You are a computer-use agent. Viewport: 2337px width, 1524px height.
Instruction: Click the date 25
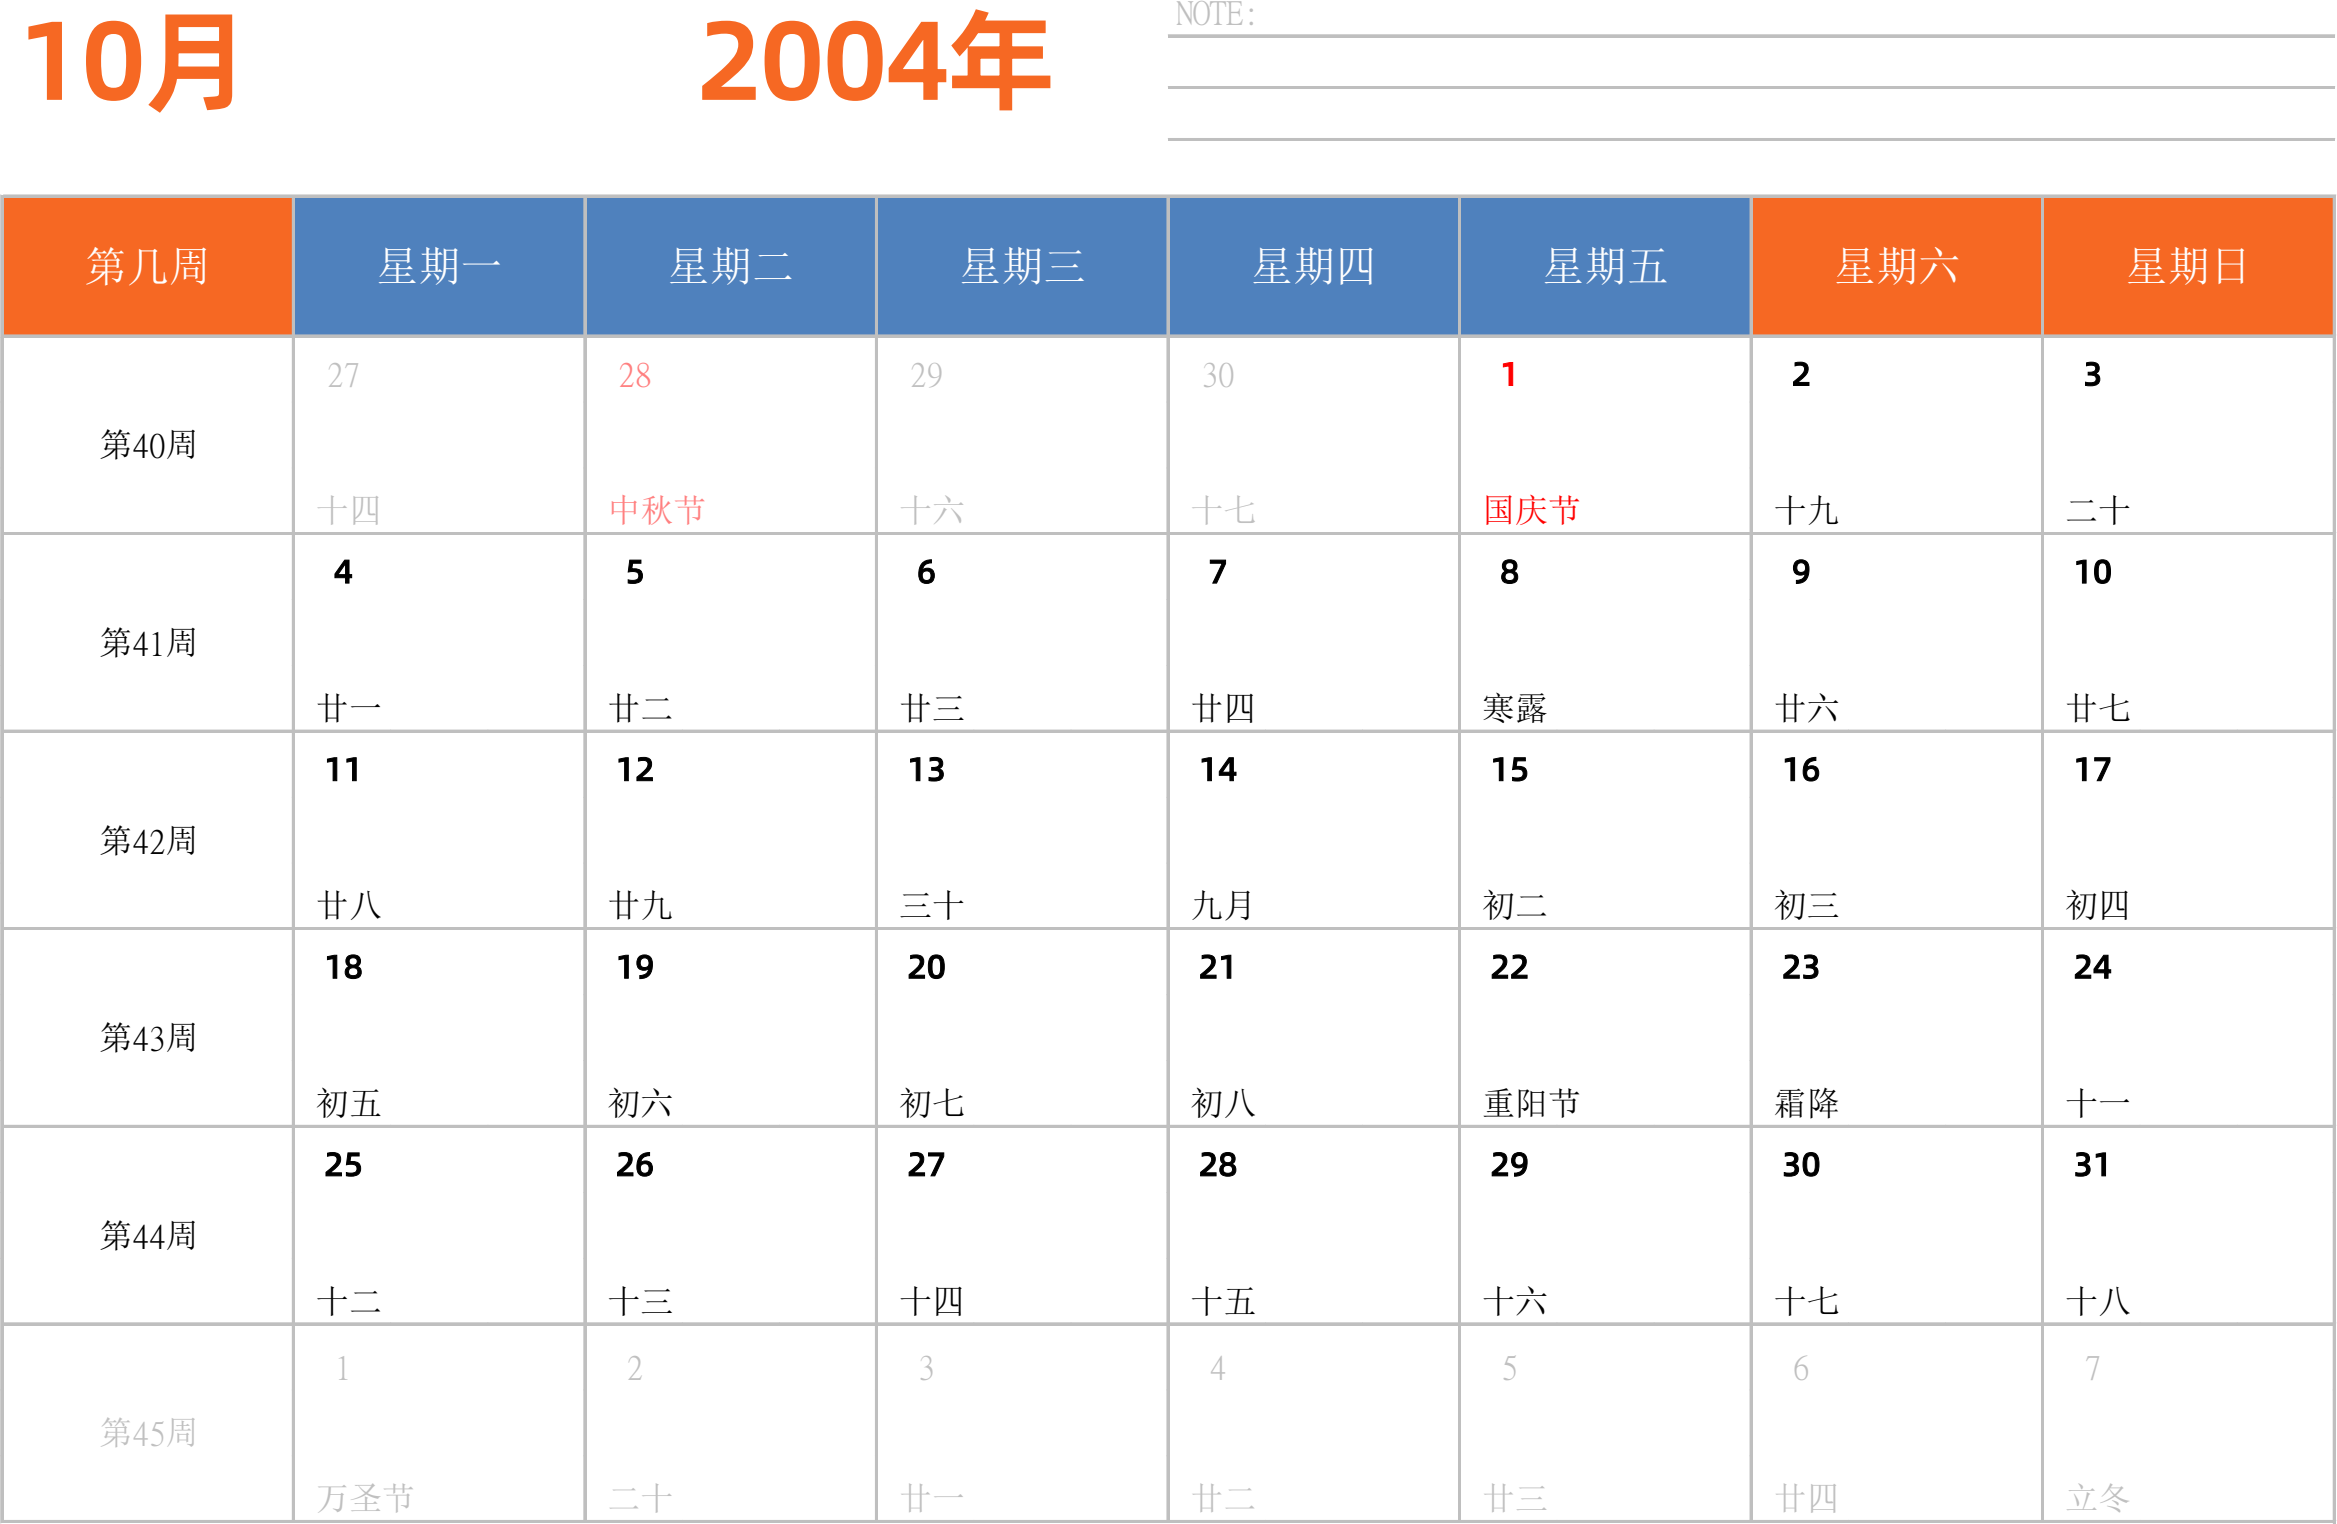point(343,1165)
